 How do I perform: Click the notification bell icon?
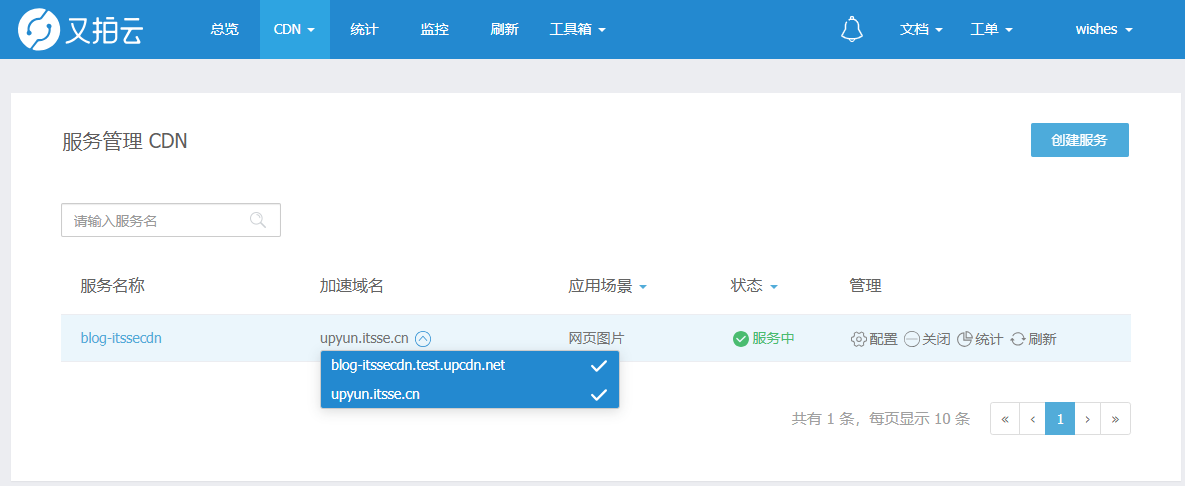852,29
